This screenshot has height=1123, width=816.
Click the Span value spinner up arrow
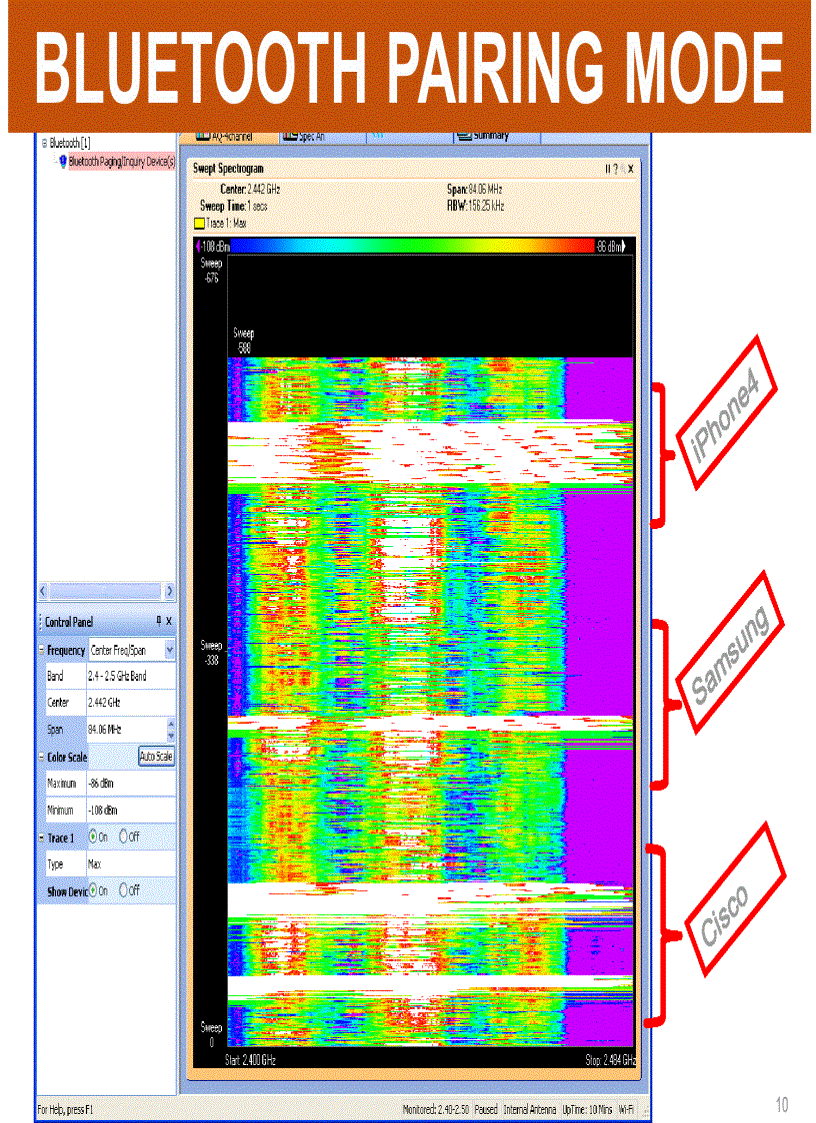tap(169, 722)
